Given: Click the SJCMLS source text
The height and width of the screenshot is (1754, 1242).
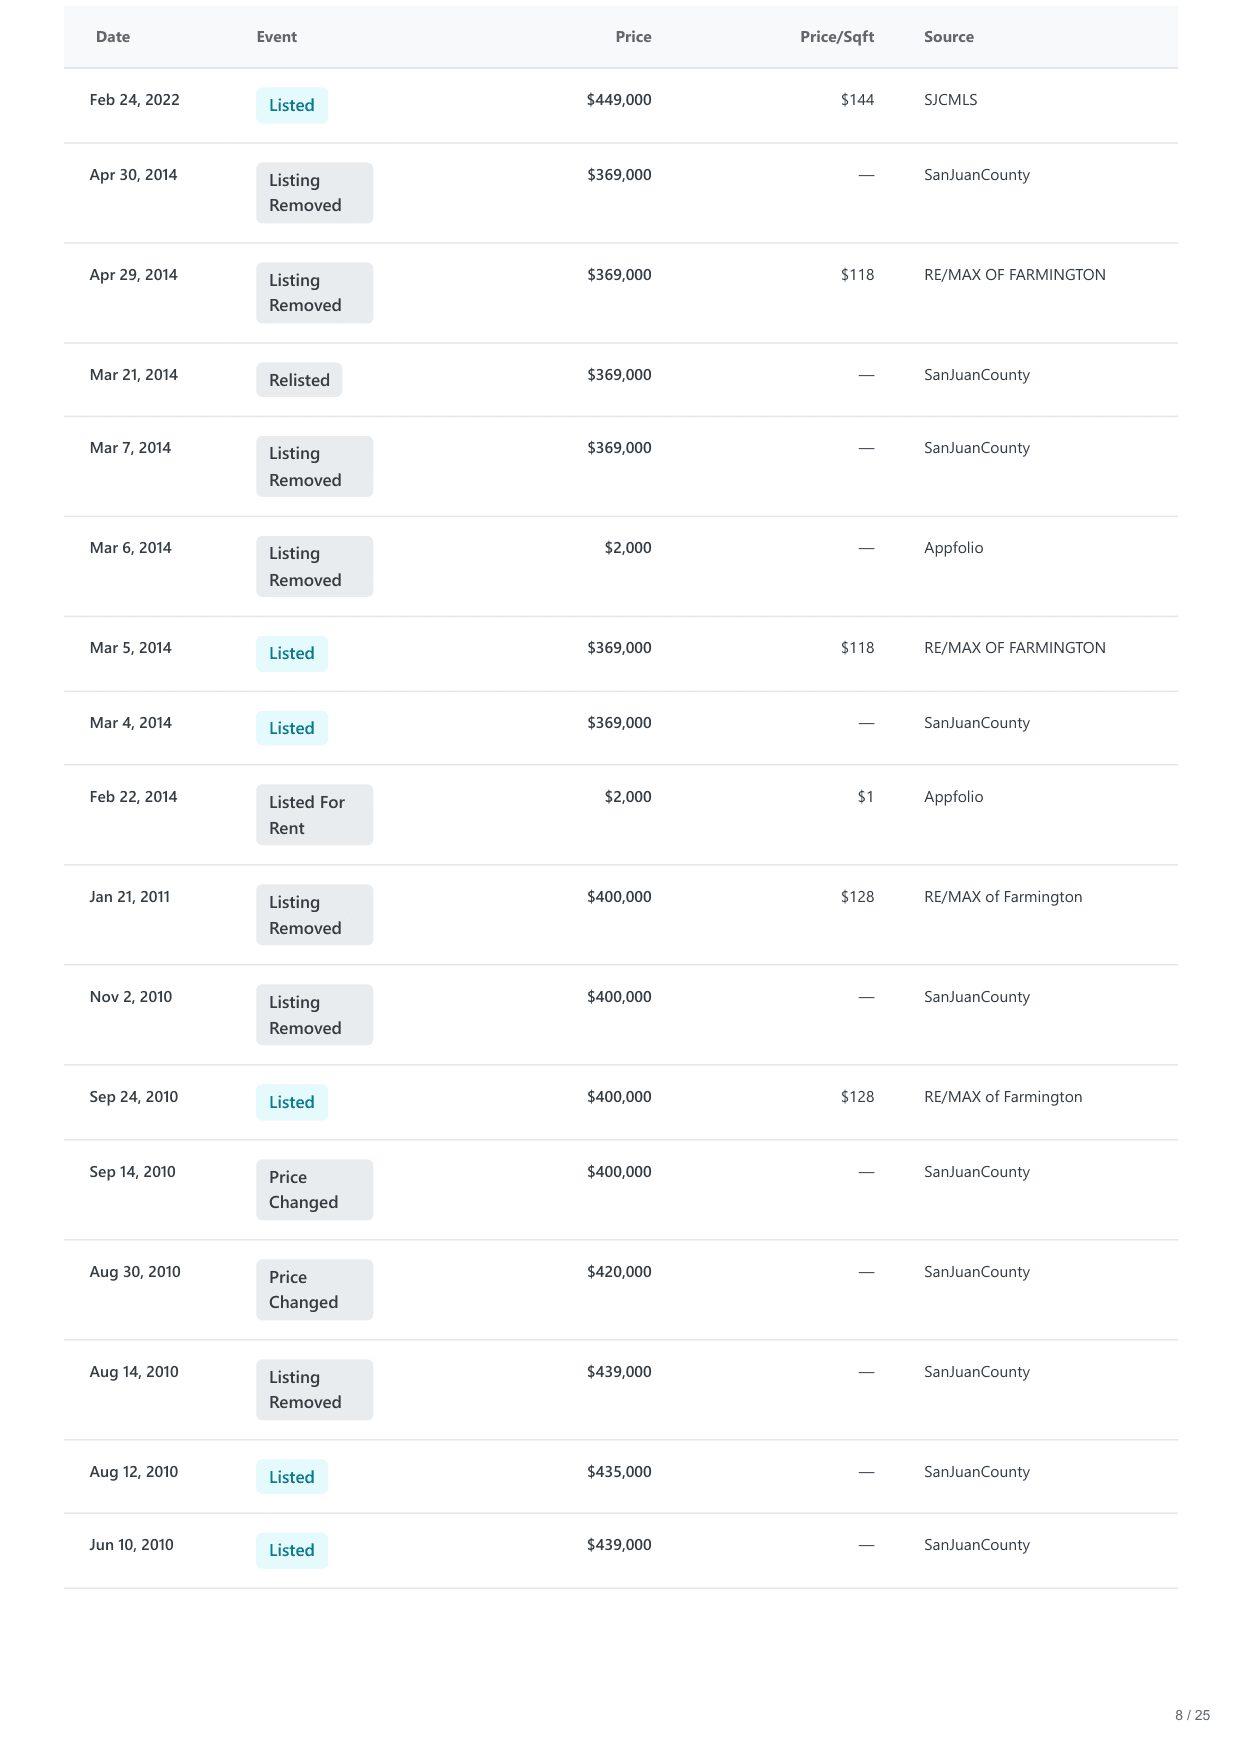Looking at the screenshot, I should [950, 100].
